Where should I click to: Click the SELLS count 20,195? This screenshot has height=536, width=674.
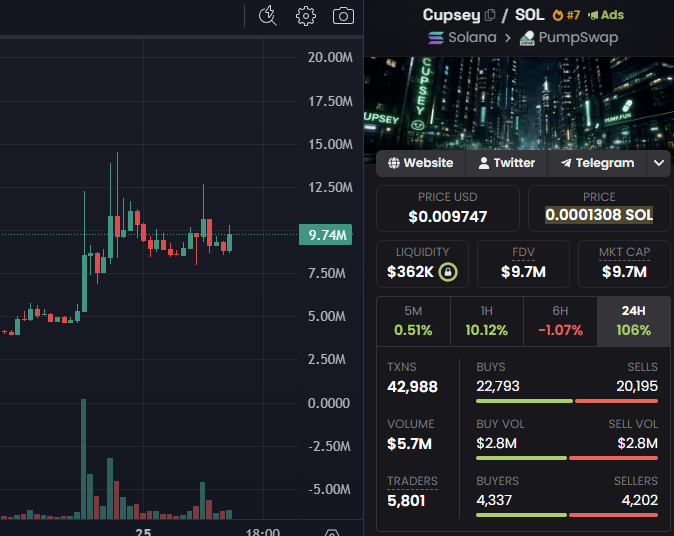pos(637,386)
